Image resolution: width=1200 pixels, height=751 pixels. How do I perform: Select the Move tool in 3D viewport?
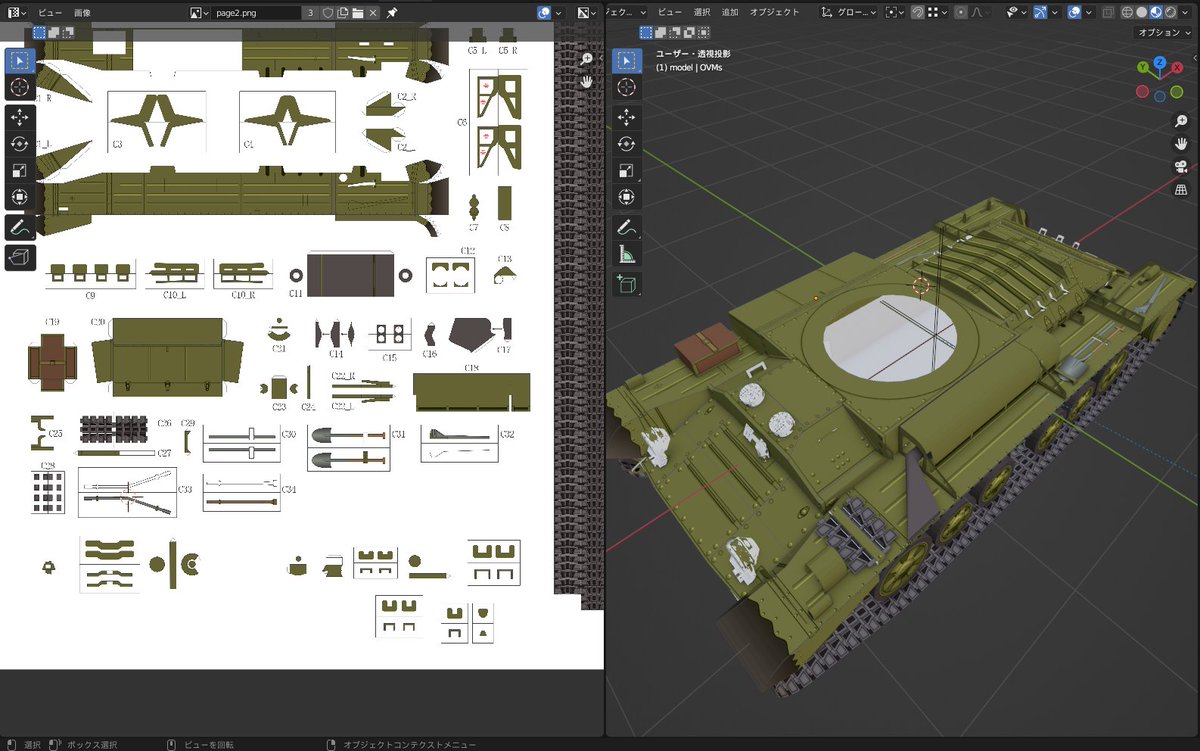627,118
